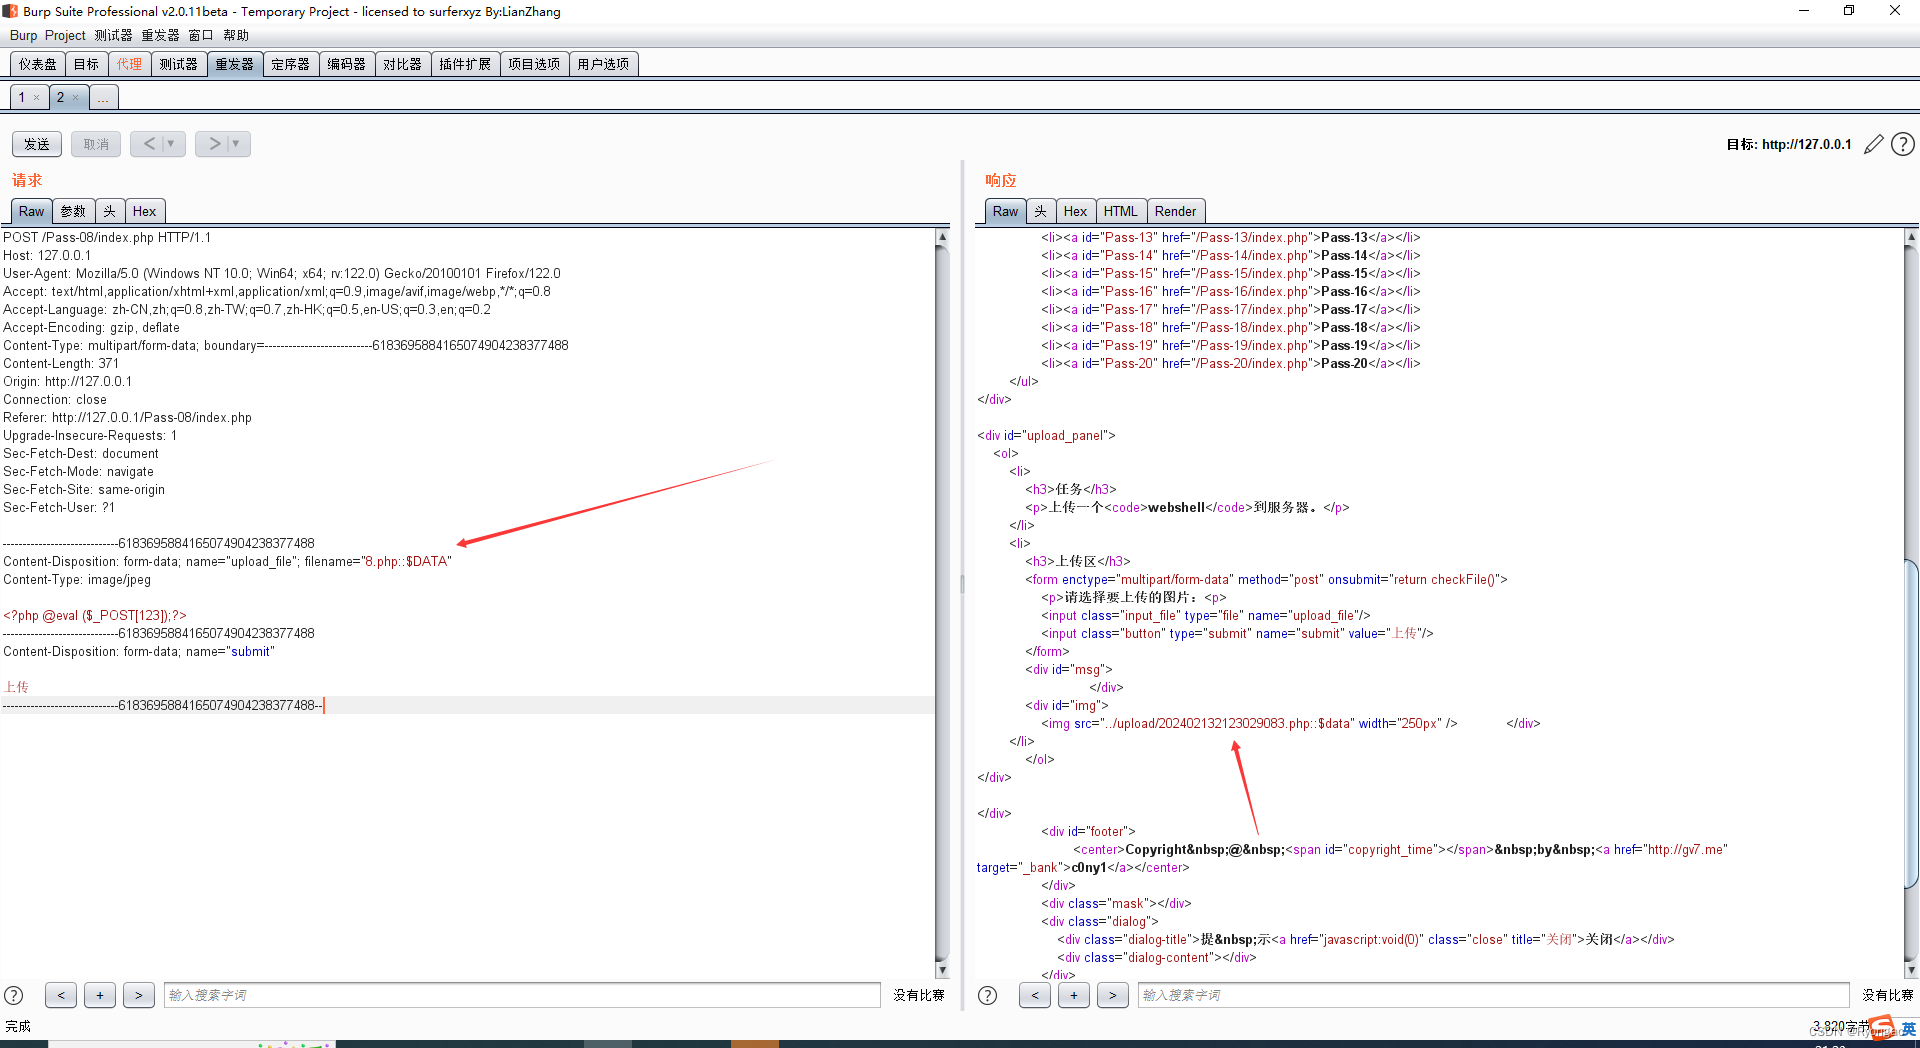Switch to the 插件扩展 tab
Screen dimensions: 1920x1048
[465, 64]
